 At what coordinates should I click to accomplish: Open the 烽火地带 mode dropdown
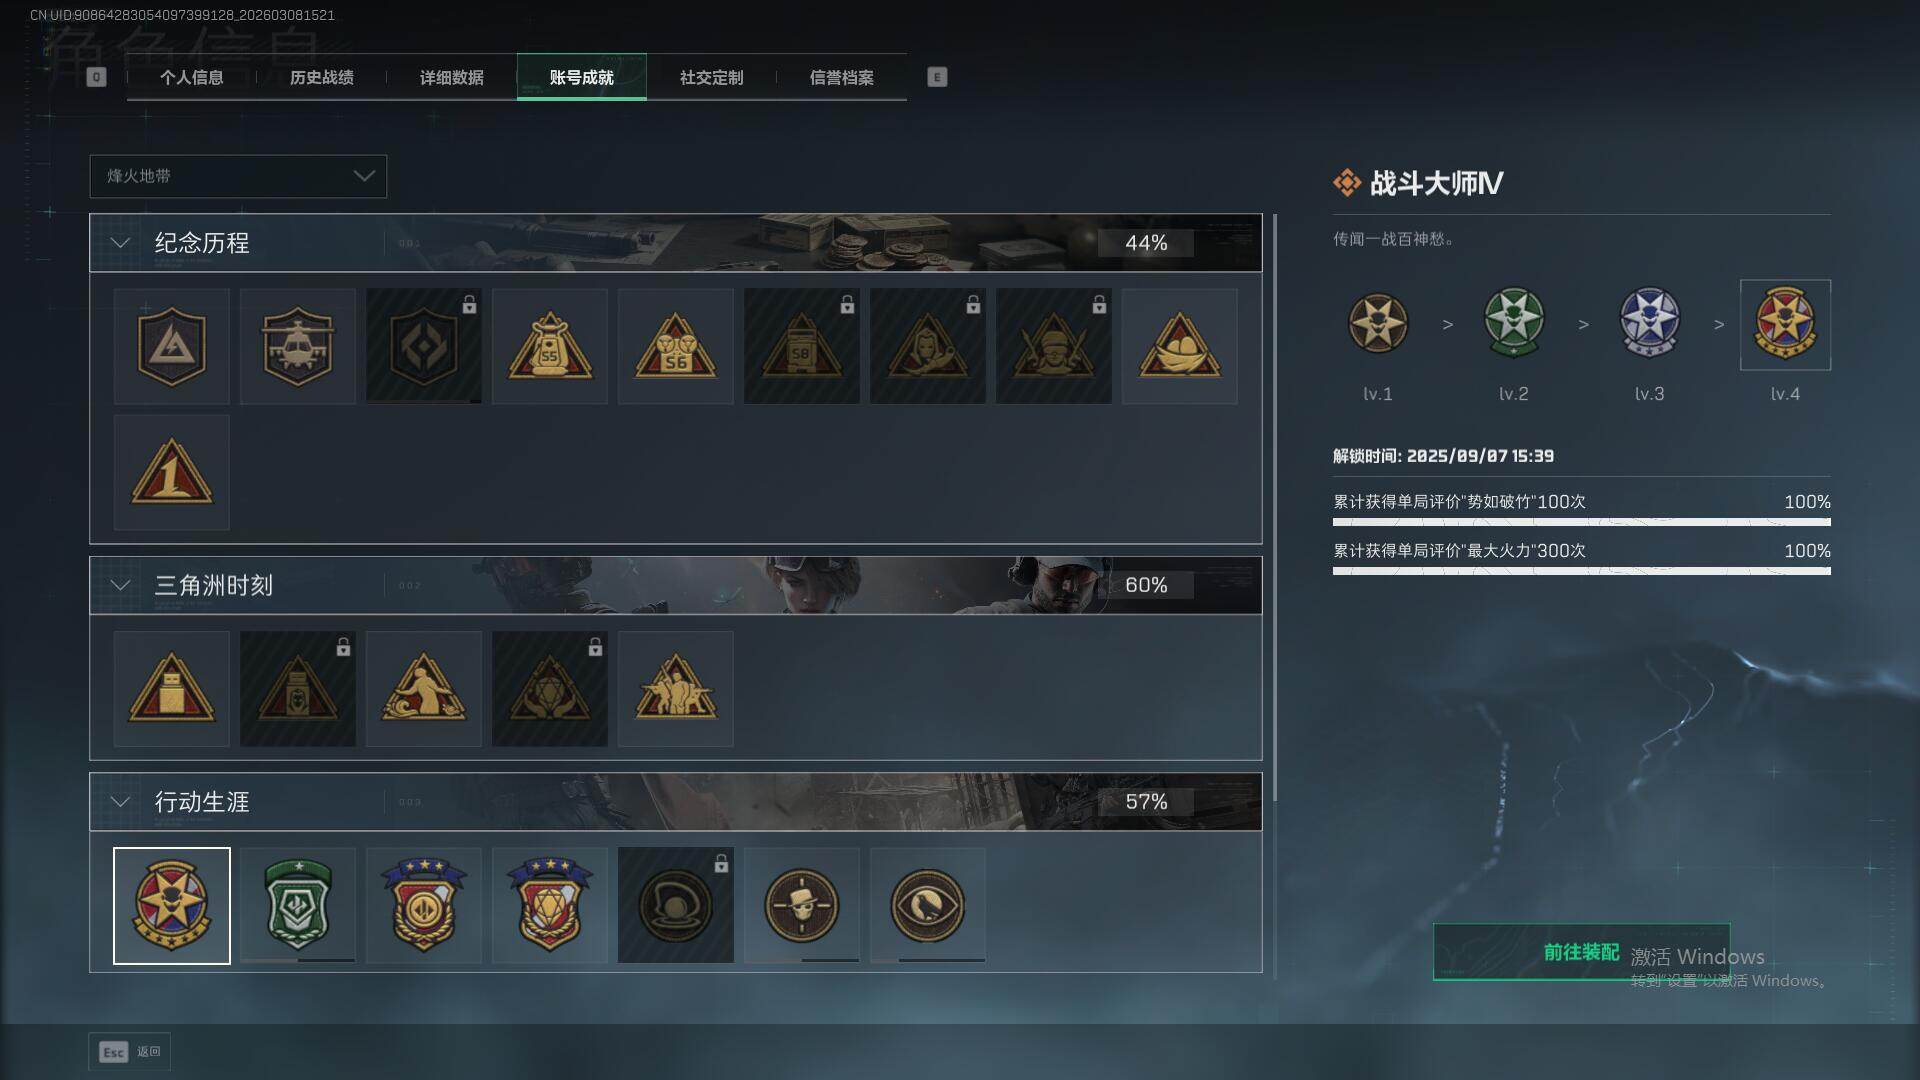pyautogui.click(x=238, y=176)
